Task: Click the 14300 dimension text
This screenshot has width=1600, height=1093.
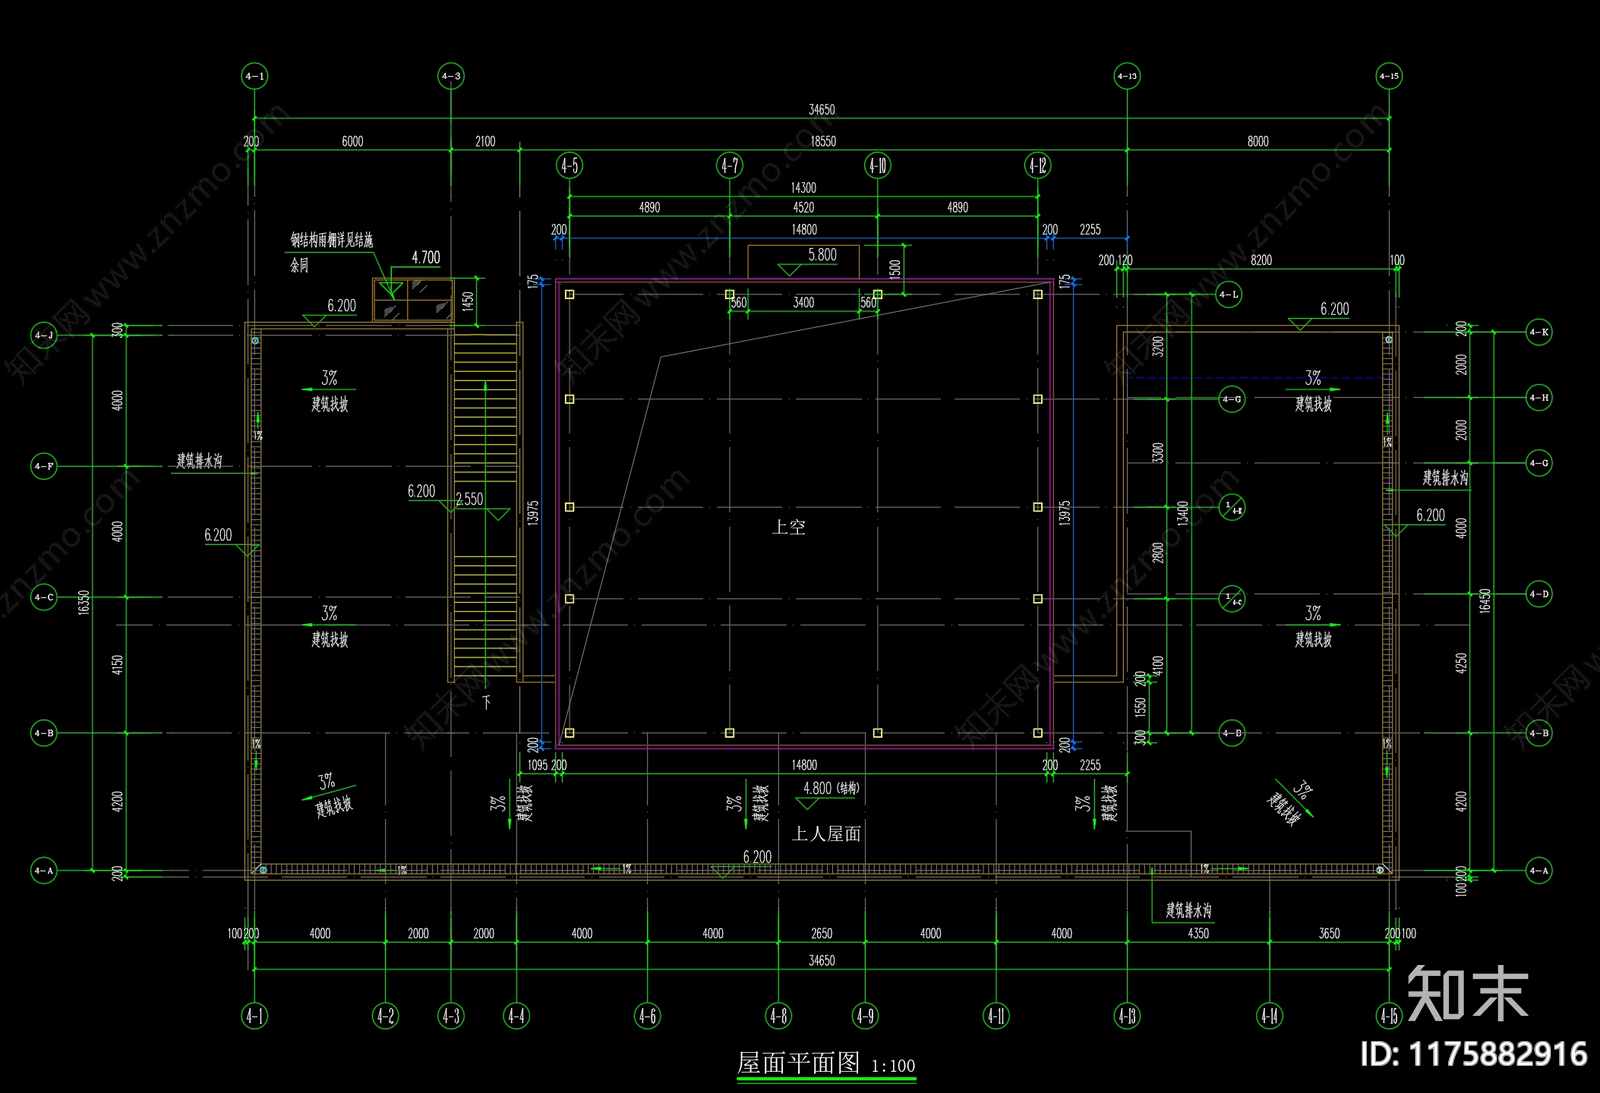Action: point(804,188)
